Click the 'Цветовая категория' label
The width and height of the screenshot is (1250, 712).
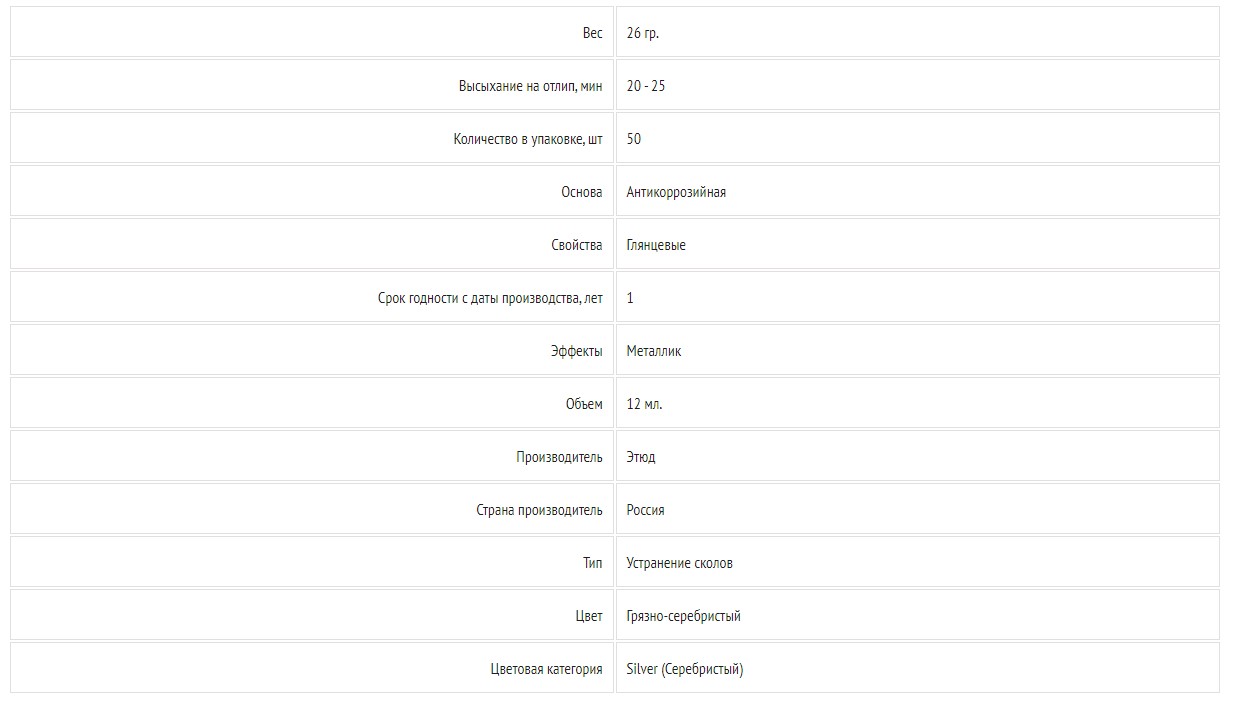[x=547, y=669]
